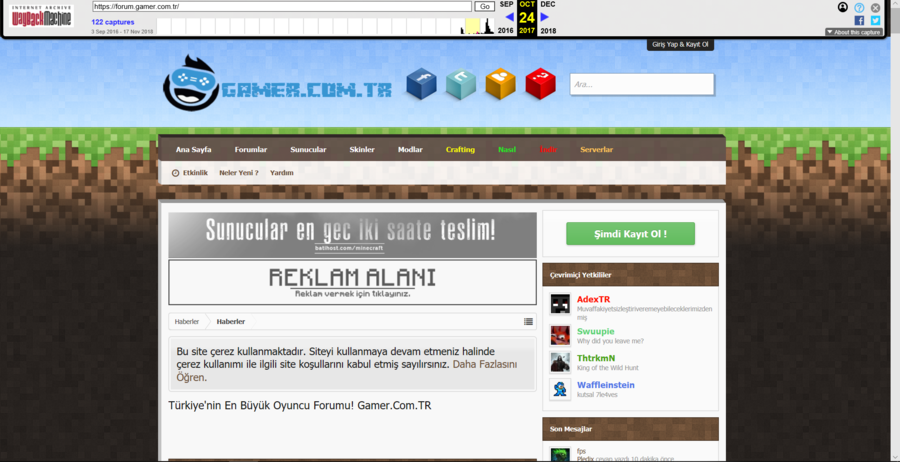Close the Wayback toolbar
This screenshot has width=900, height=462.
(875, 8)
